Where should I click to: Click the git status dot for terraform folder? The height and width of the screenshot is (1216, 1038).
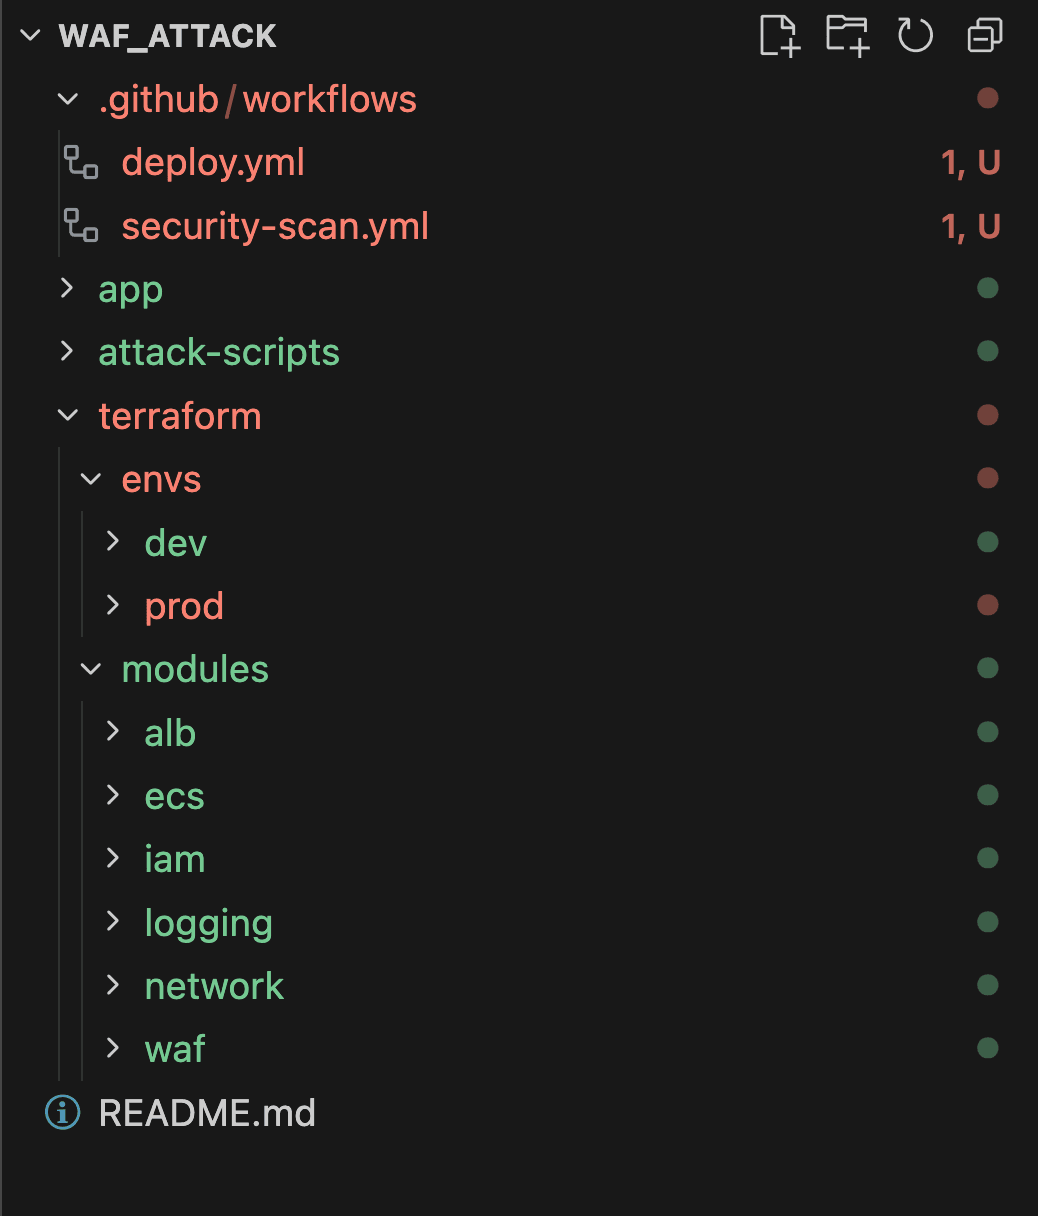[988, 415]
